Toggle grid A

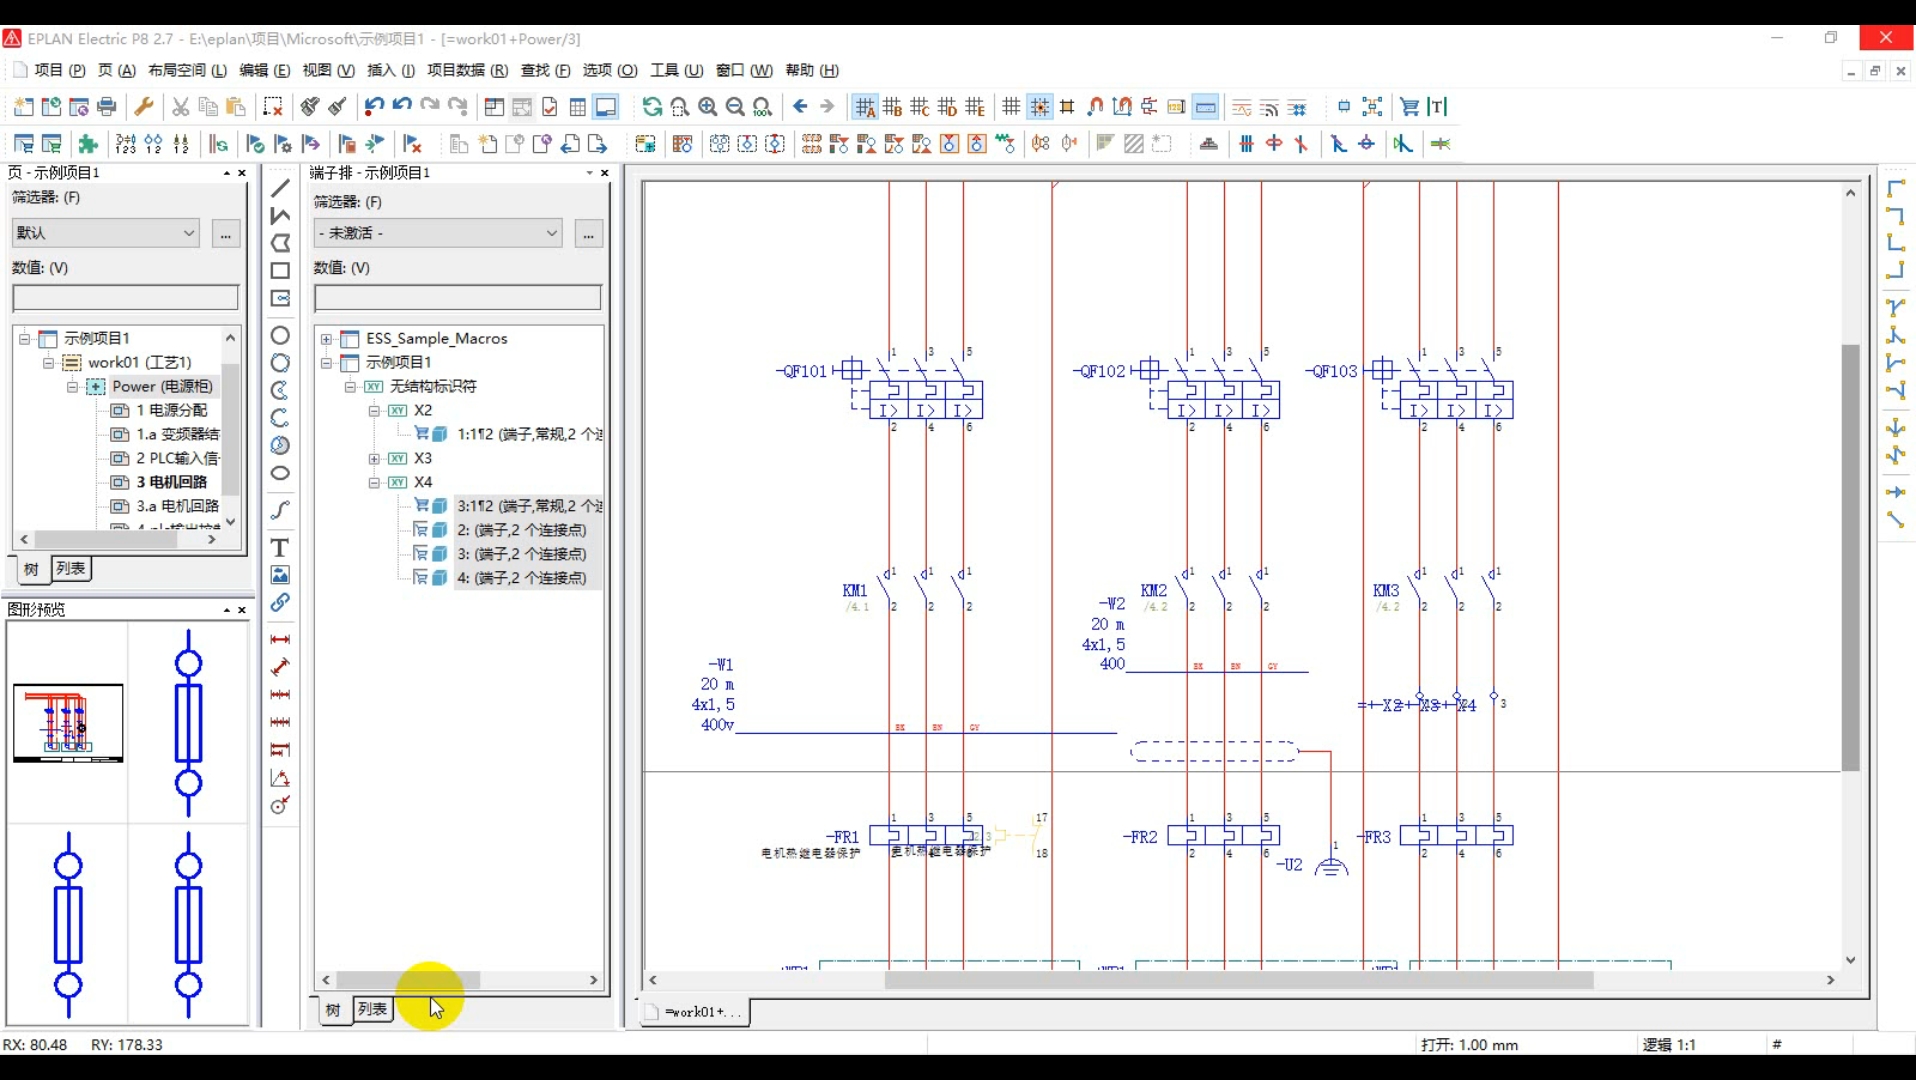(865, 107)
